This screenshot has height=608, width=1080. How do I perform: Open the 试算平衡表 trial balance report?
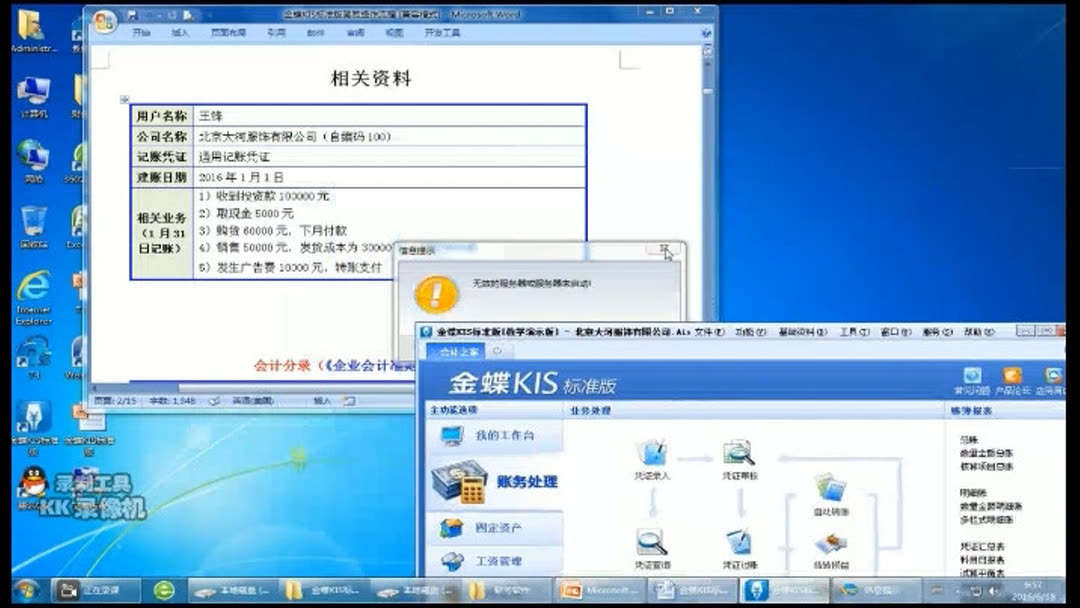click(x=981, y=572)
